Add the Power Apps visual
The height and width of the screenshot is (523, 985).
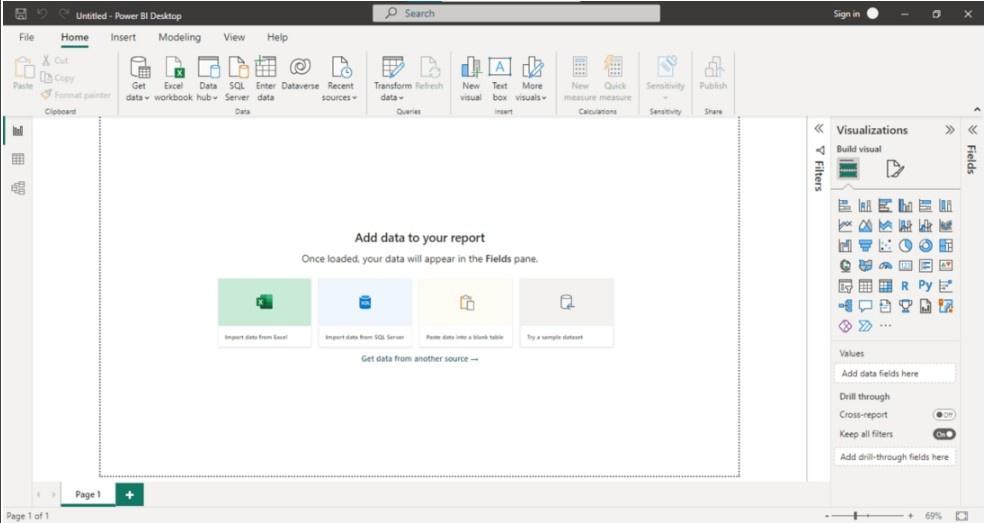point(845,326)
